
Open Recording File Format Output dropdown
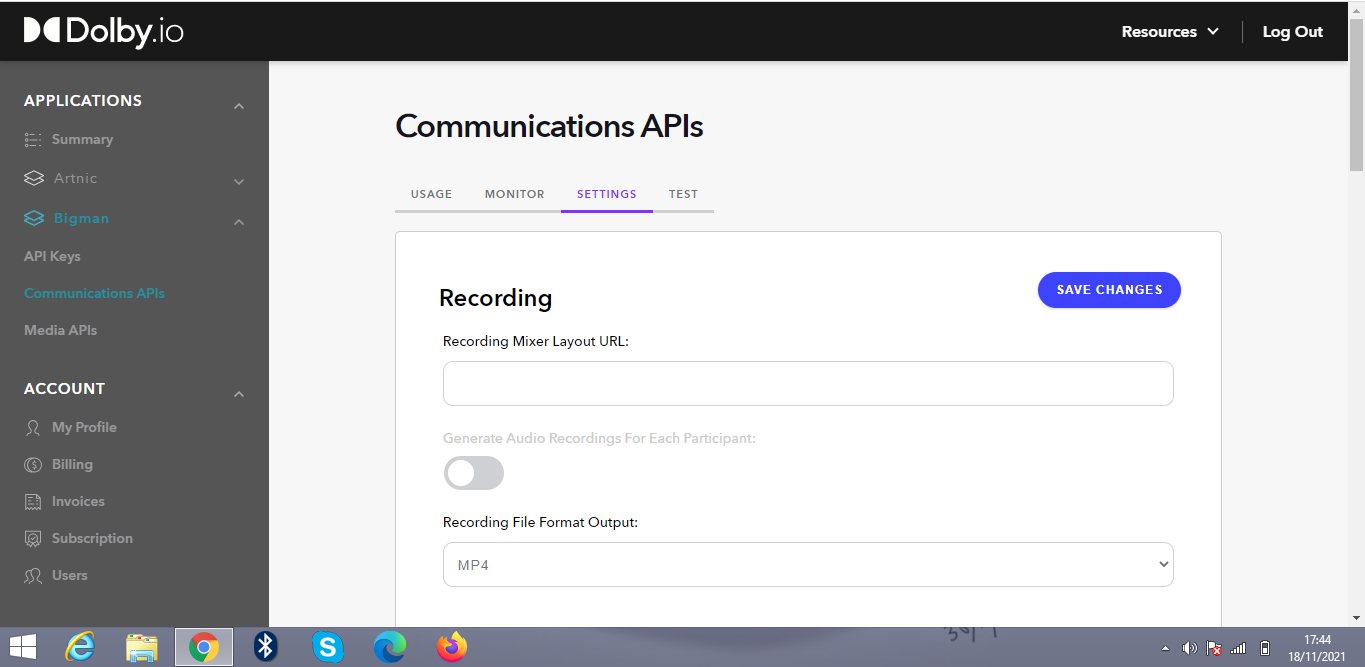point(808,565)
